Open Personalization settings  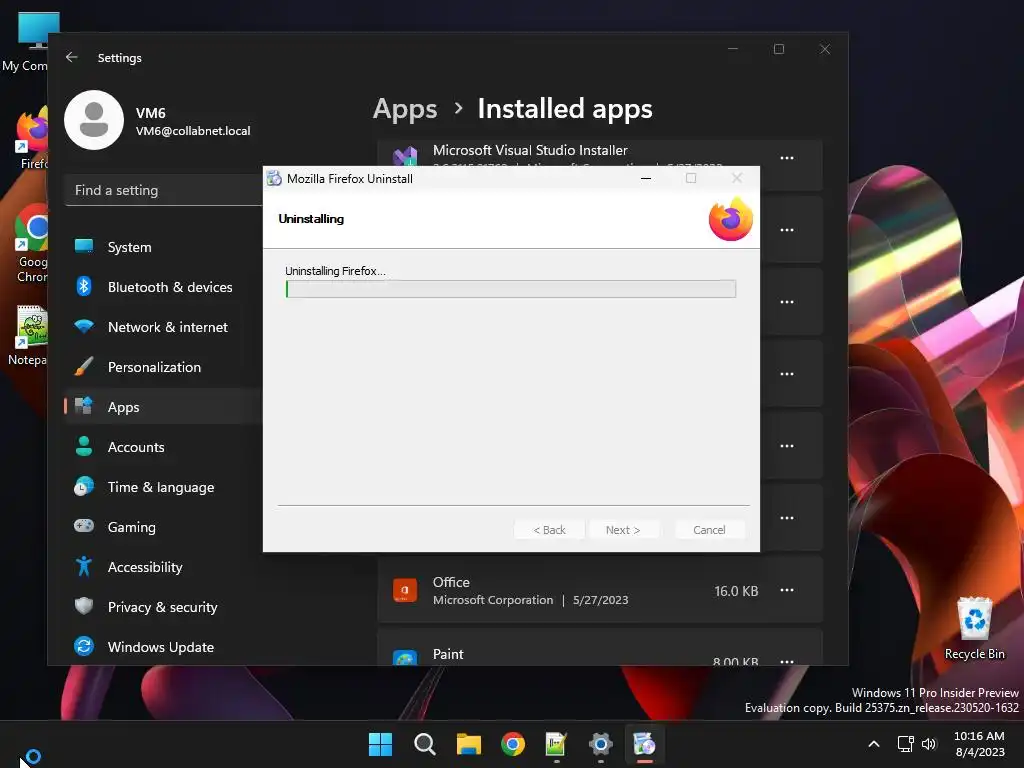163,367
